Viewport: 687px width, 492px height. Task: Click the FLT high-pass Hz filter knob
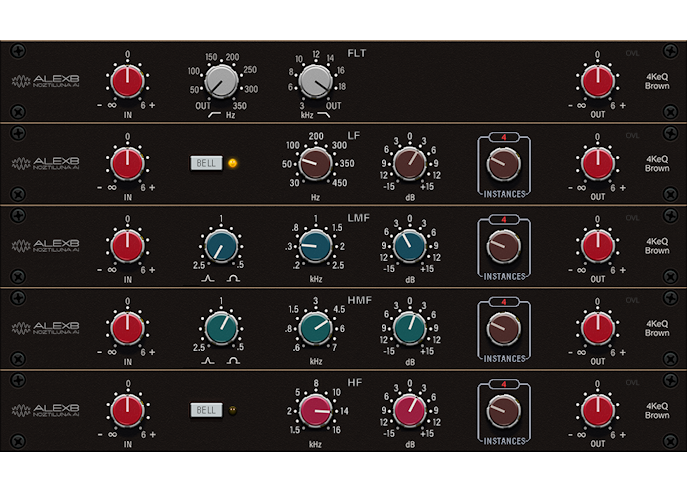[221, 81]
